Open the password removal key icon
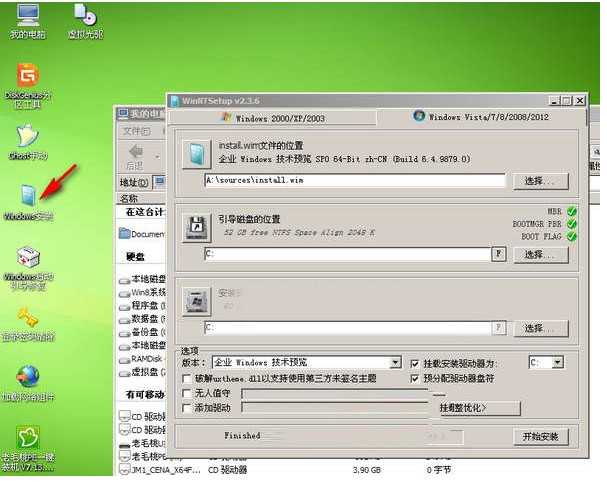 pyautogui.click(x=28, y=324)
